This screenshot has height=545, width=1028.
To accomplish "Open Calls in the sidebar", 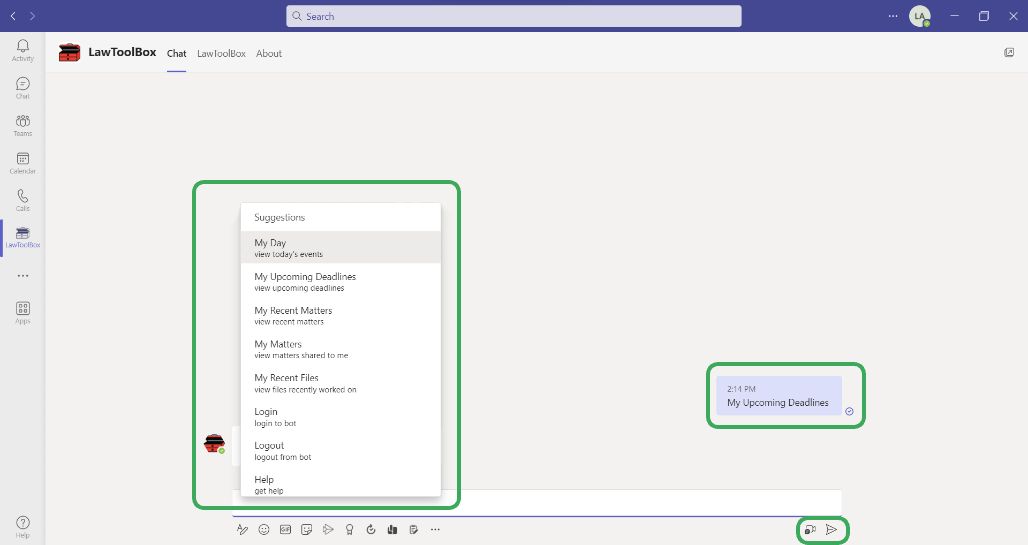I will [x=22, y=200].
